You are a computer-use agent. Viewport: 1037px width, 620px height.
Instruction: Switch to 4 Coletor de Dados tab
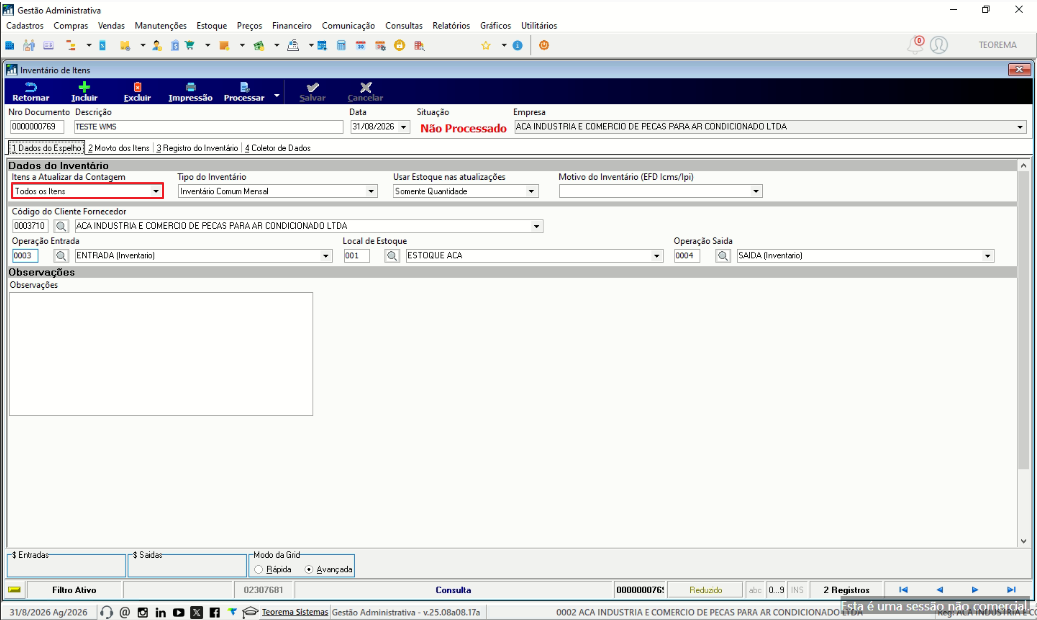pyautogui.click(x=278, y=148)
